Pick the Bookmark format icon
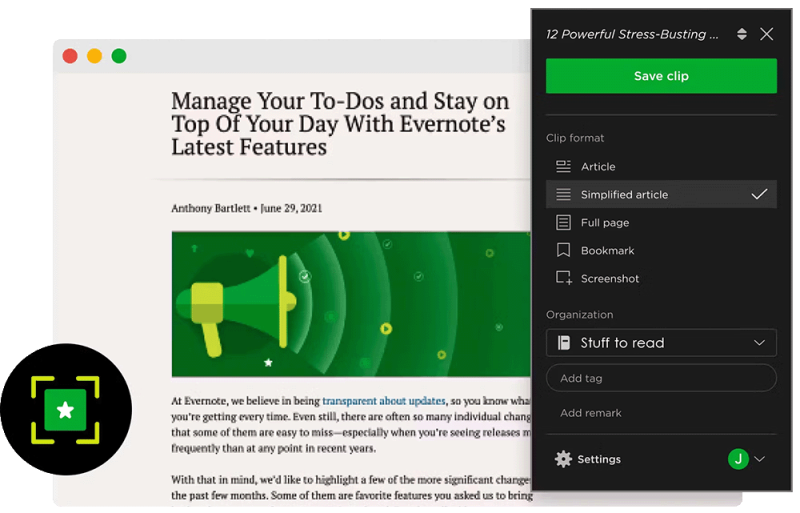Screen dimensions: 800x513 pos(563,250)
